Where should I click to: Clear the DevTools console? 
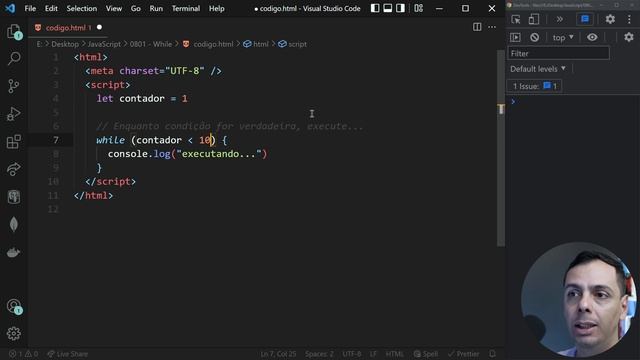[534, 37]
